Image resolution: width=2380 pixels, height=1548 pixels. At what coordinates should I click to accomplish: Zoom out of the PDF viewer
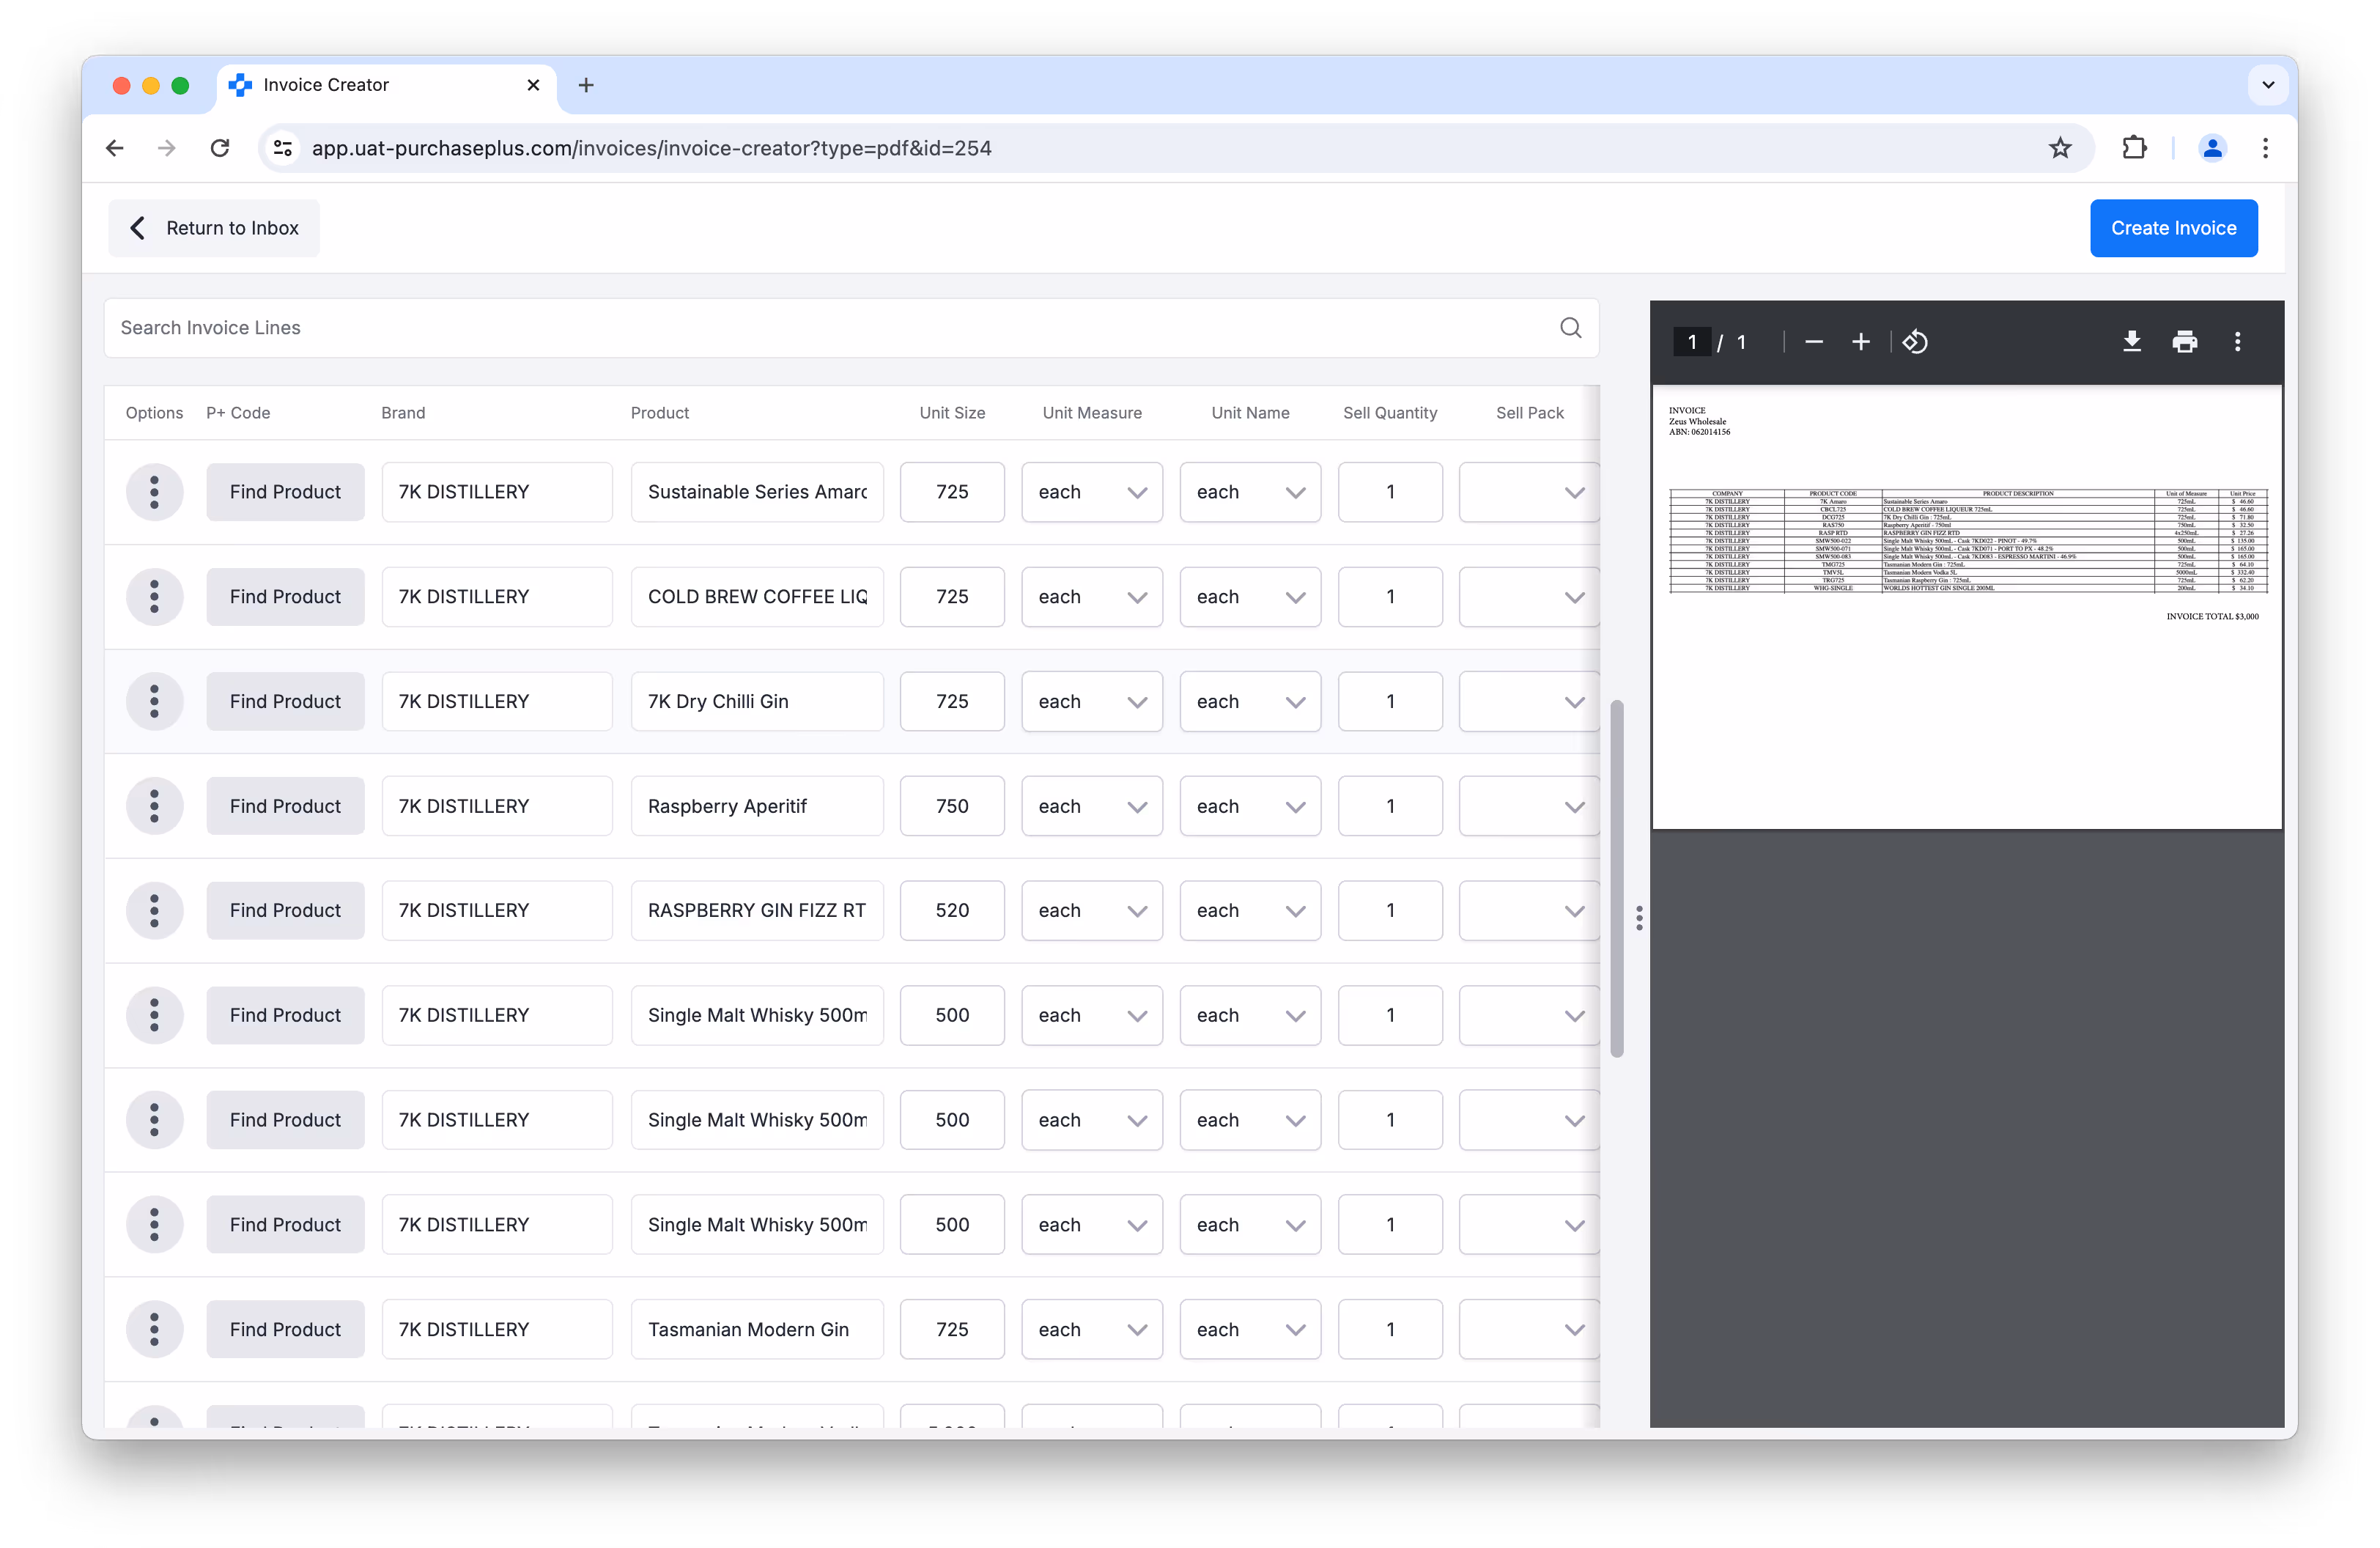click(1813, 342)
